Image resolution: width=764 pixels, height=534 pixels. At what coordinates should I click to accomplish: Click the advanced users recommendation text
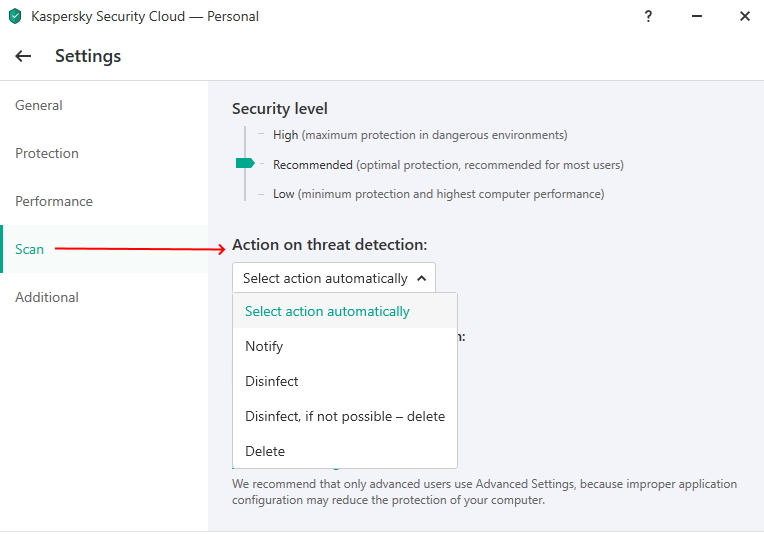(484, 492)
